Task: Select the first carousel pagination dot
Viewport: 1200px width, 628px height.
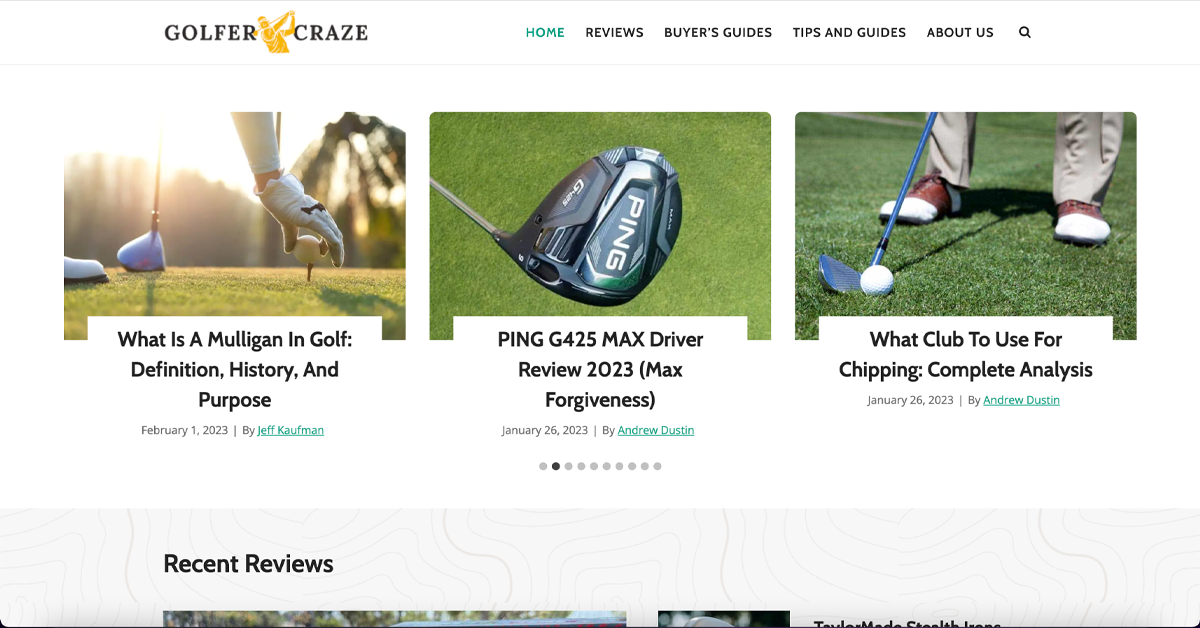Action: (x=543, y=466)
